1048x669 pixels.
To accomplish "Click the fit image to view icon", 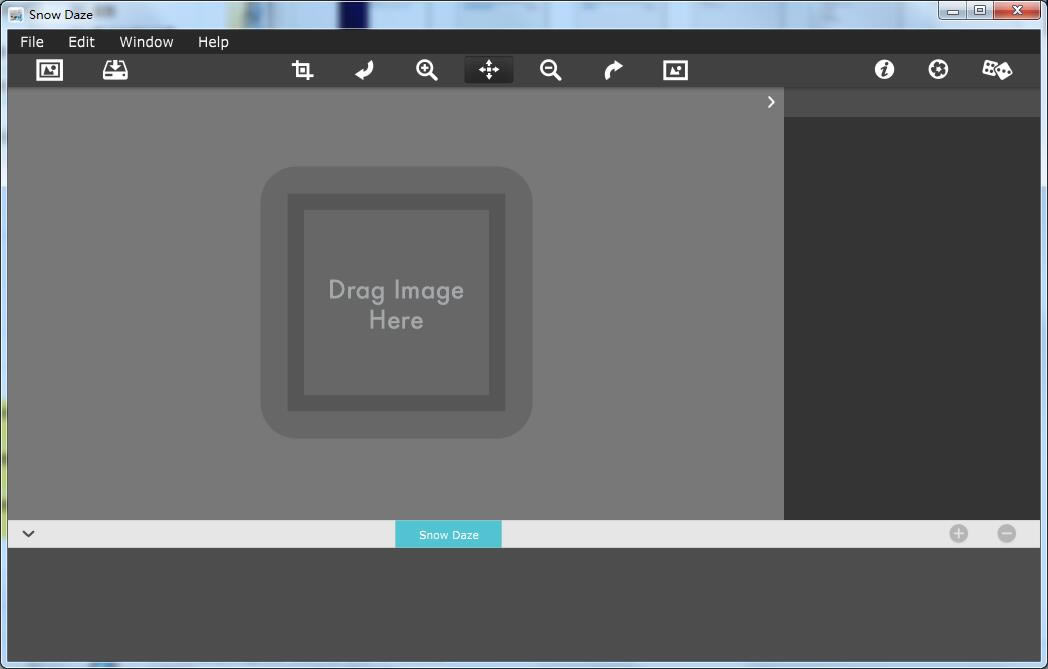I will coord(675,70).
